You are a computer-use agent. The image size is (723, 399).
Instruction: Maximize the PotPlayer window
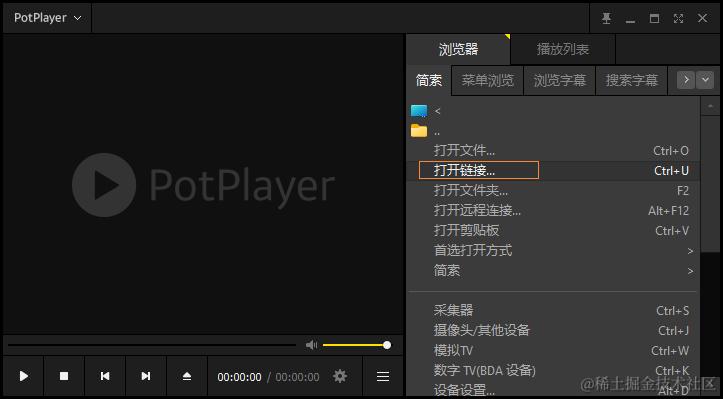tap(654, 18)
